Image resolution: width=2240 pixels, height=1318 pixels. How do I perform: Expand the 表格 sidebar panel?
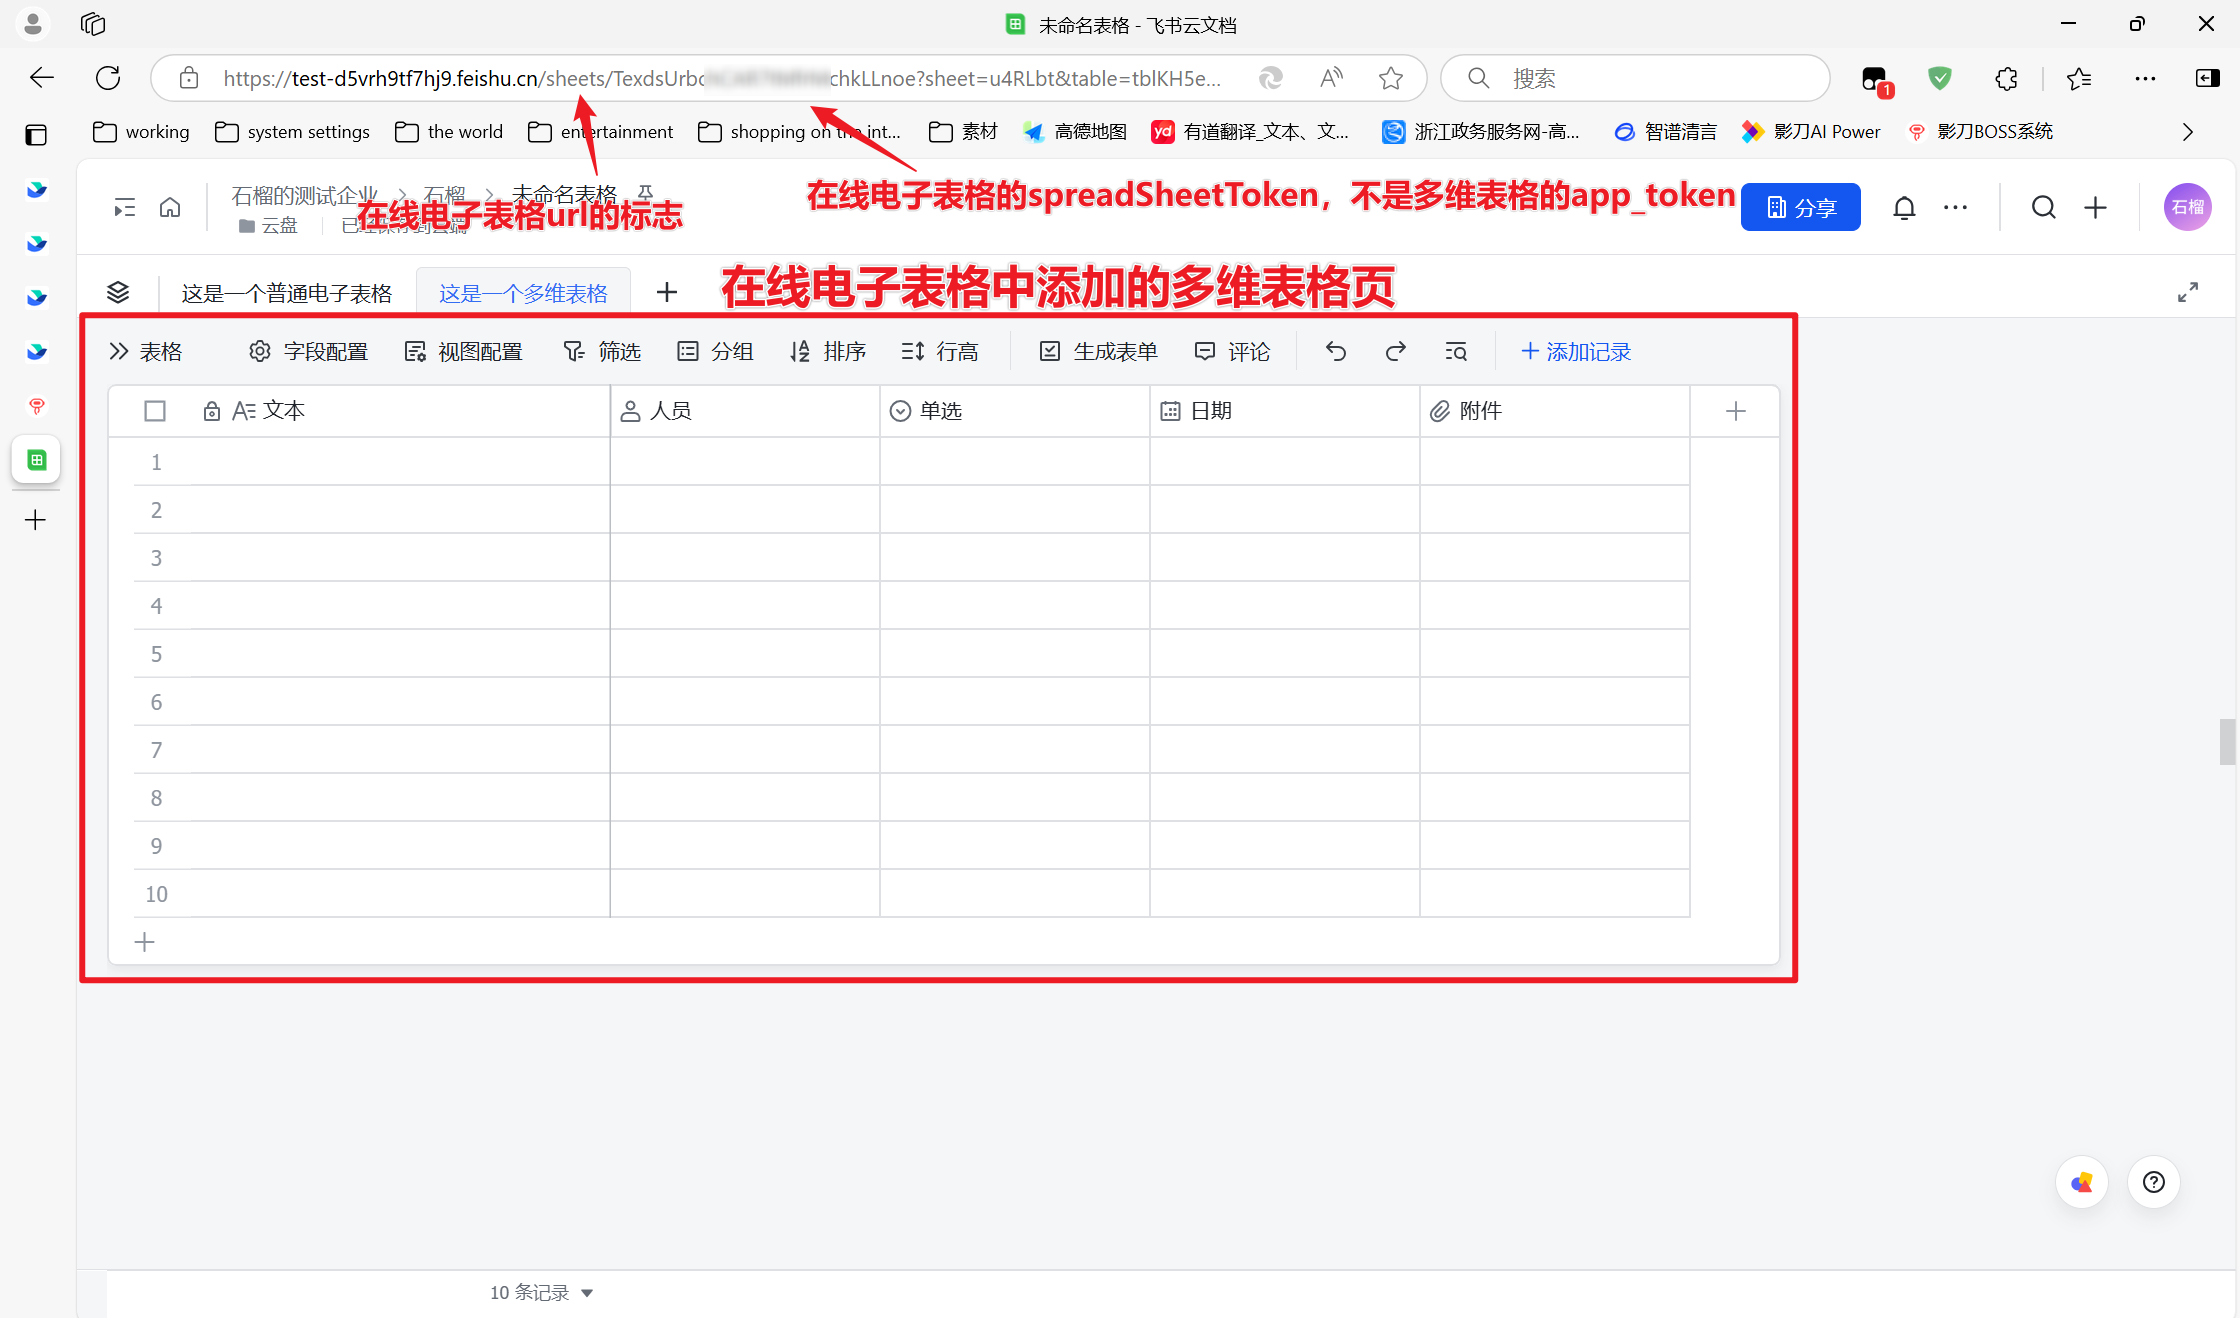145,351
